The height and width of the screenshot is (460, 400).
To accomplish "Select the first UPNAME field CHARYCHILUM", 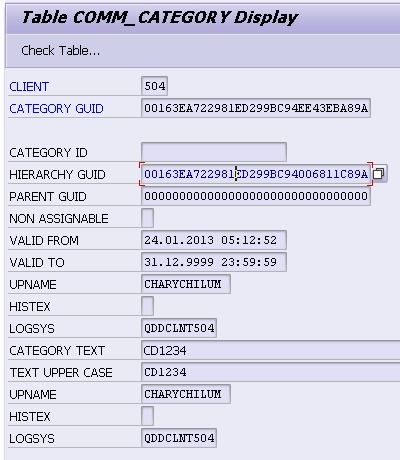I will click(186, 284).
